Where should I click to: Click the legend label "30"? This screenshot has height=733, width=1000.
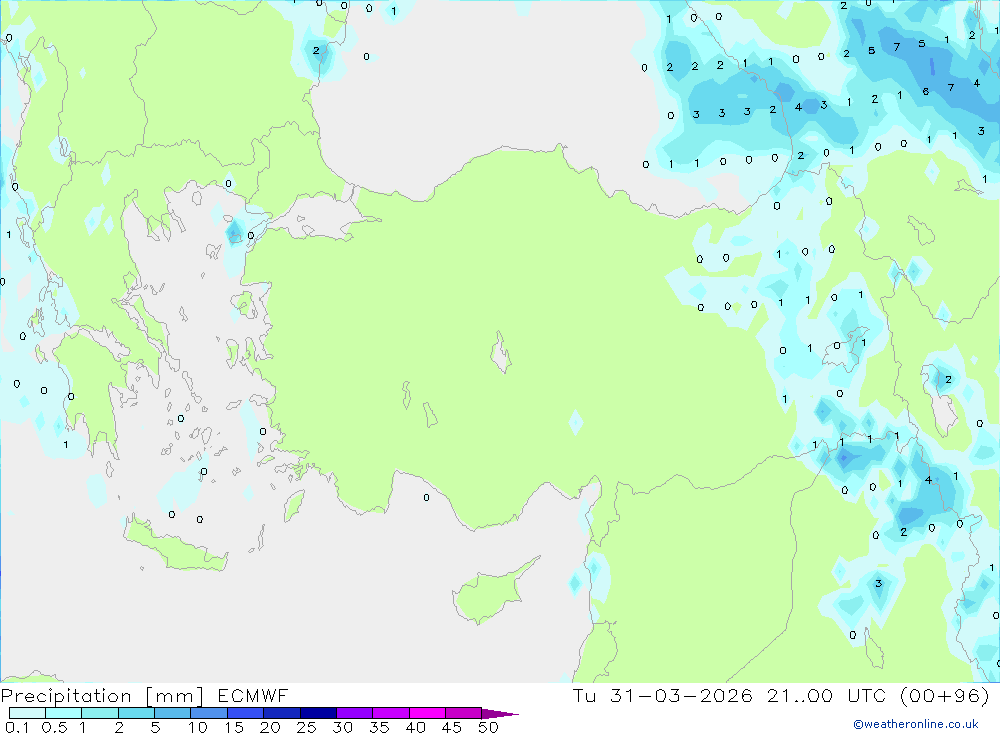[x=343, y=727]
